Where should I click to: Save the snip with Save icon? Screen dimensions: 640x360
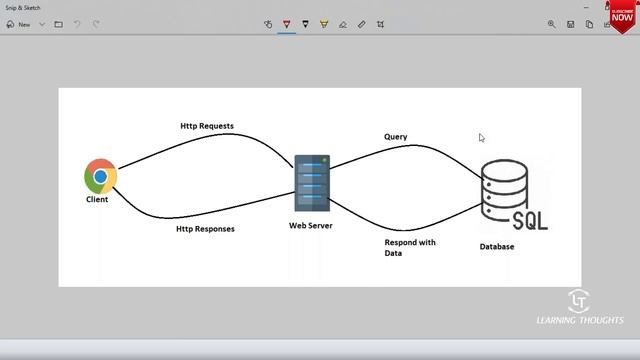tap(571, 24)
